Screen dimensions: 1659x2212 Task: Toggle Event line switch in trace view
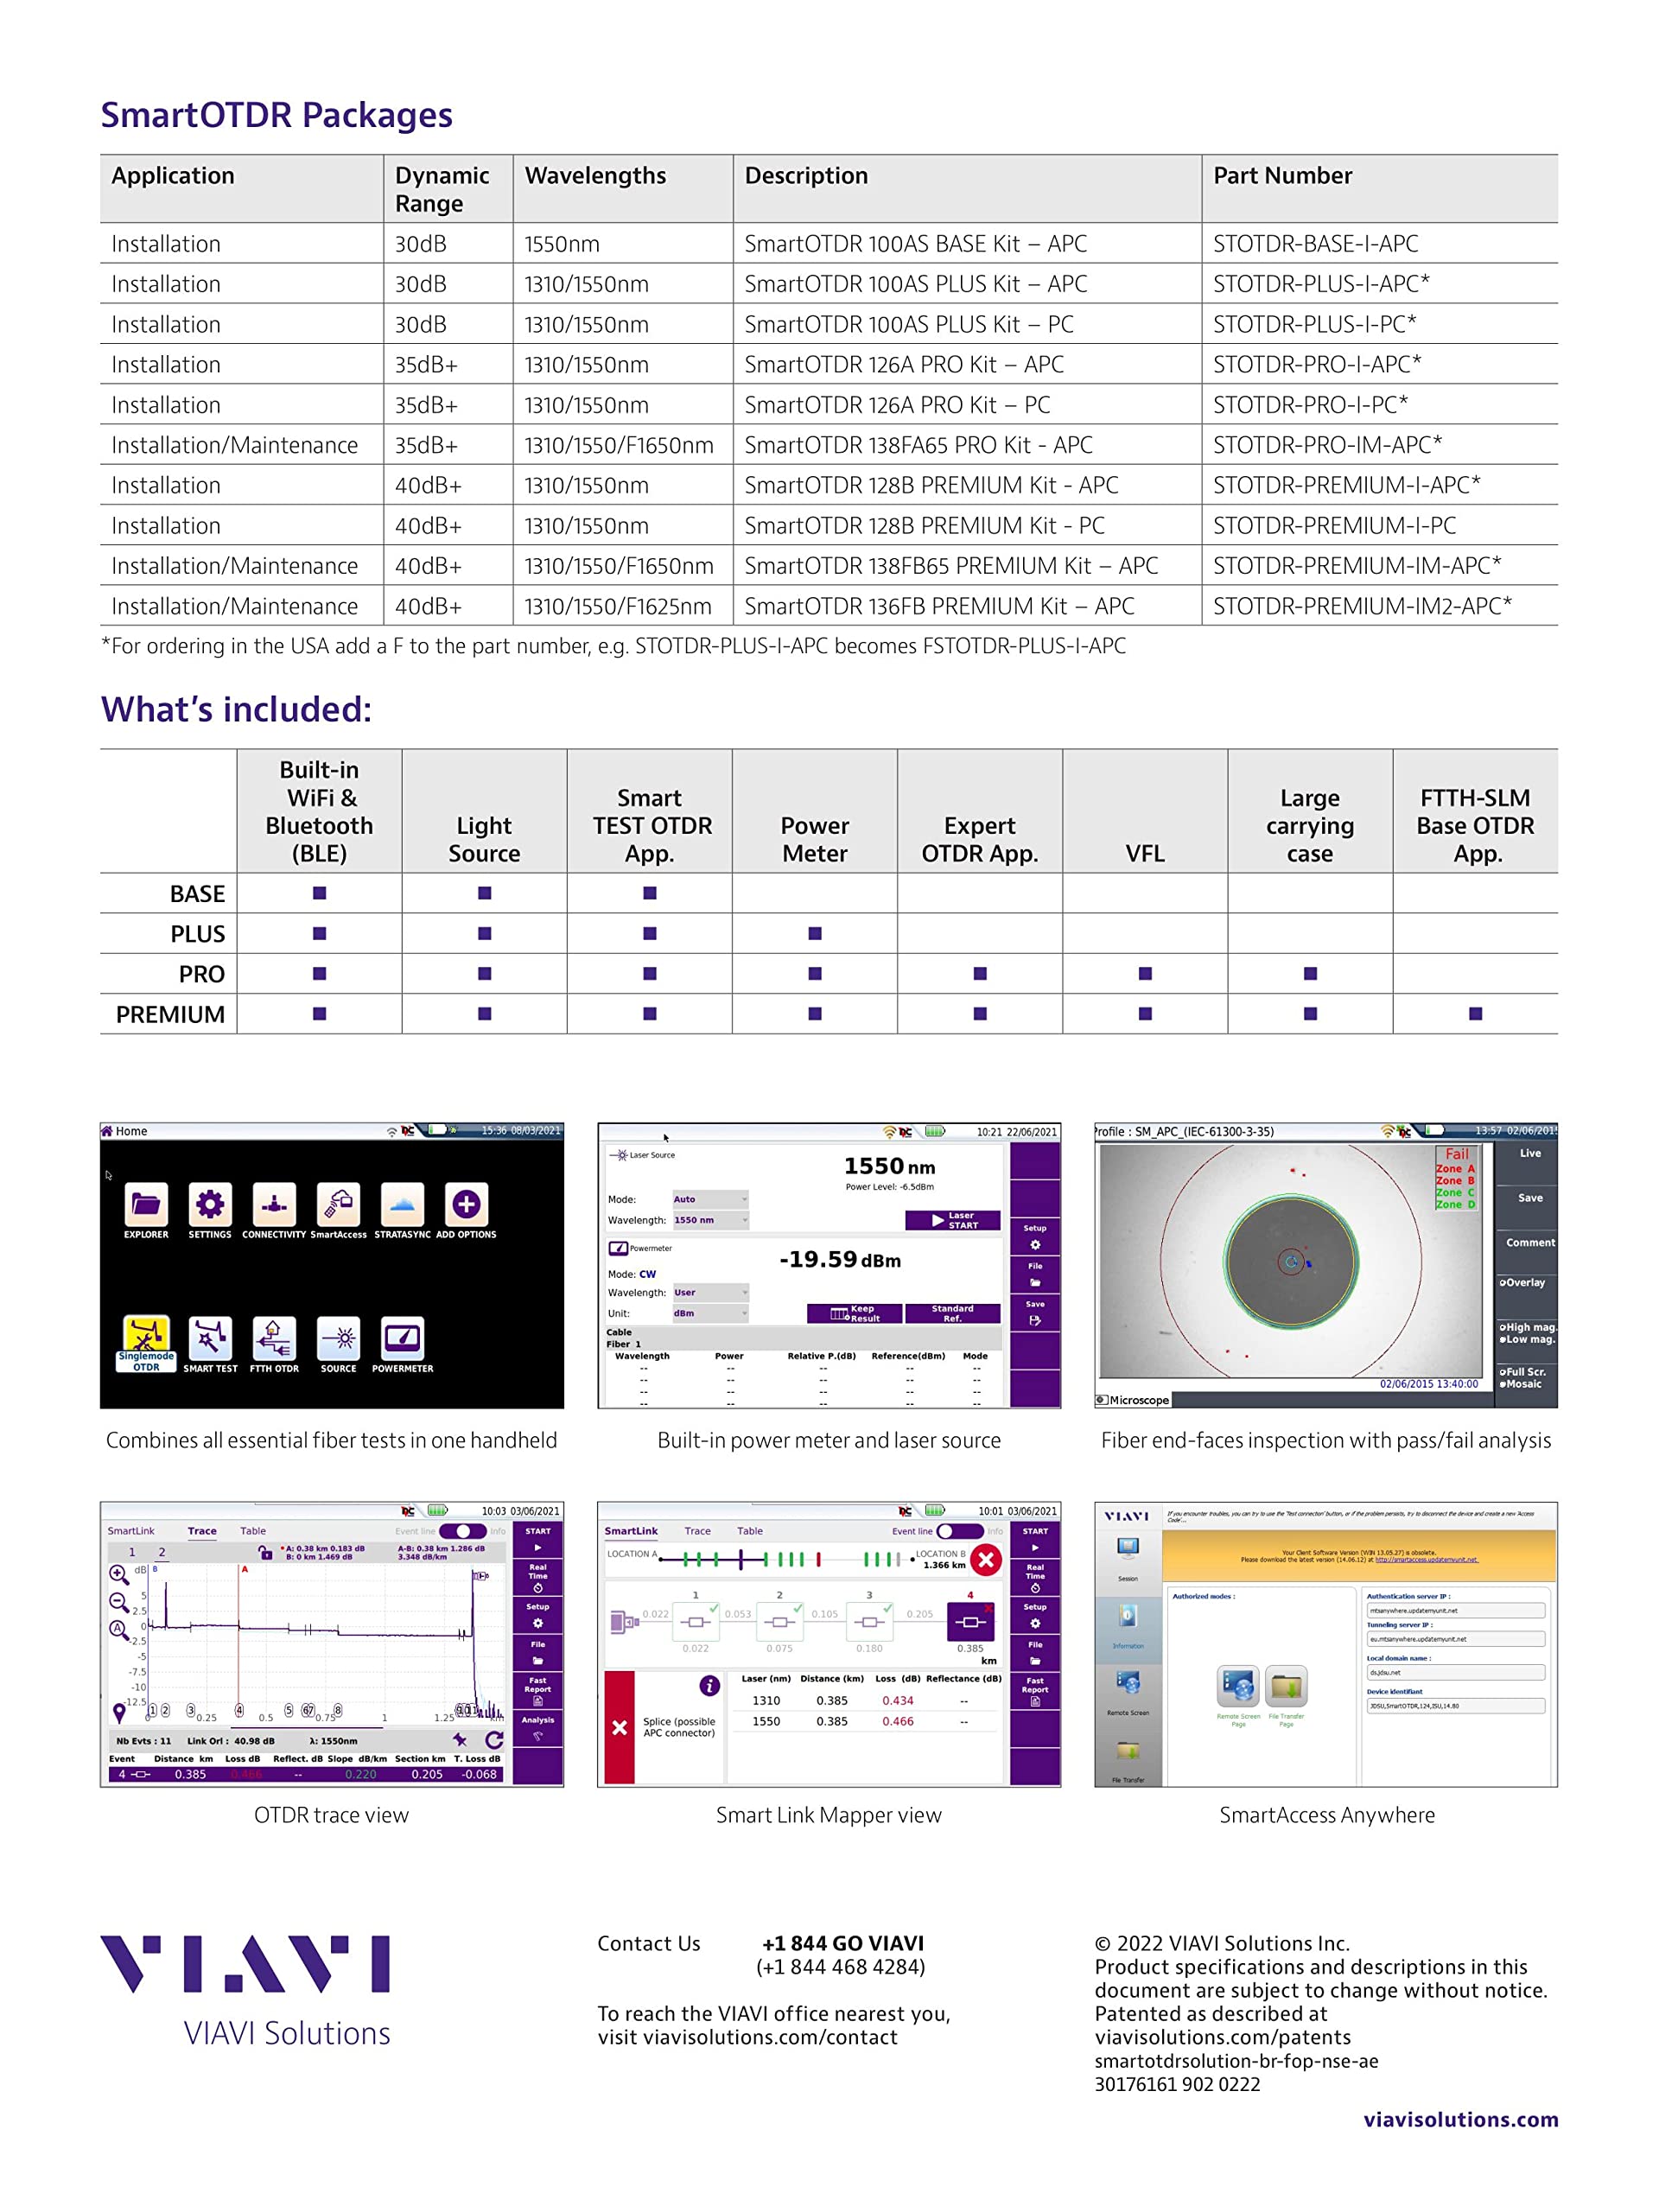(x=461, y=1531)
